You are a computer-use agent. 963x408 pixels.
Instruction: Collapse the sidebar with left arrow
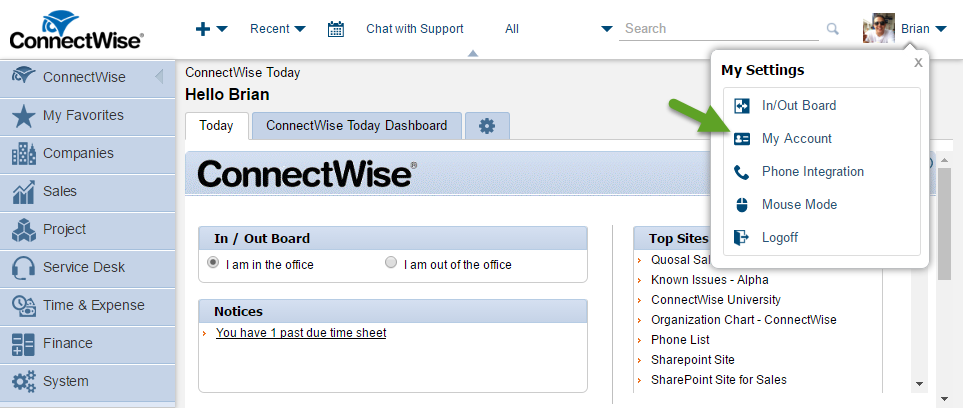(x=159, y=77)
